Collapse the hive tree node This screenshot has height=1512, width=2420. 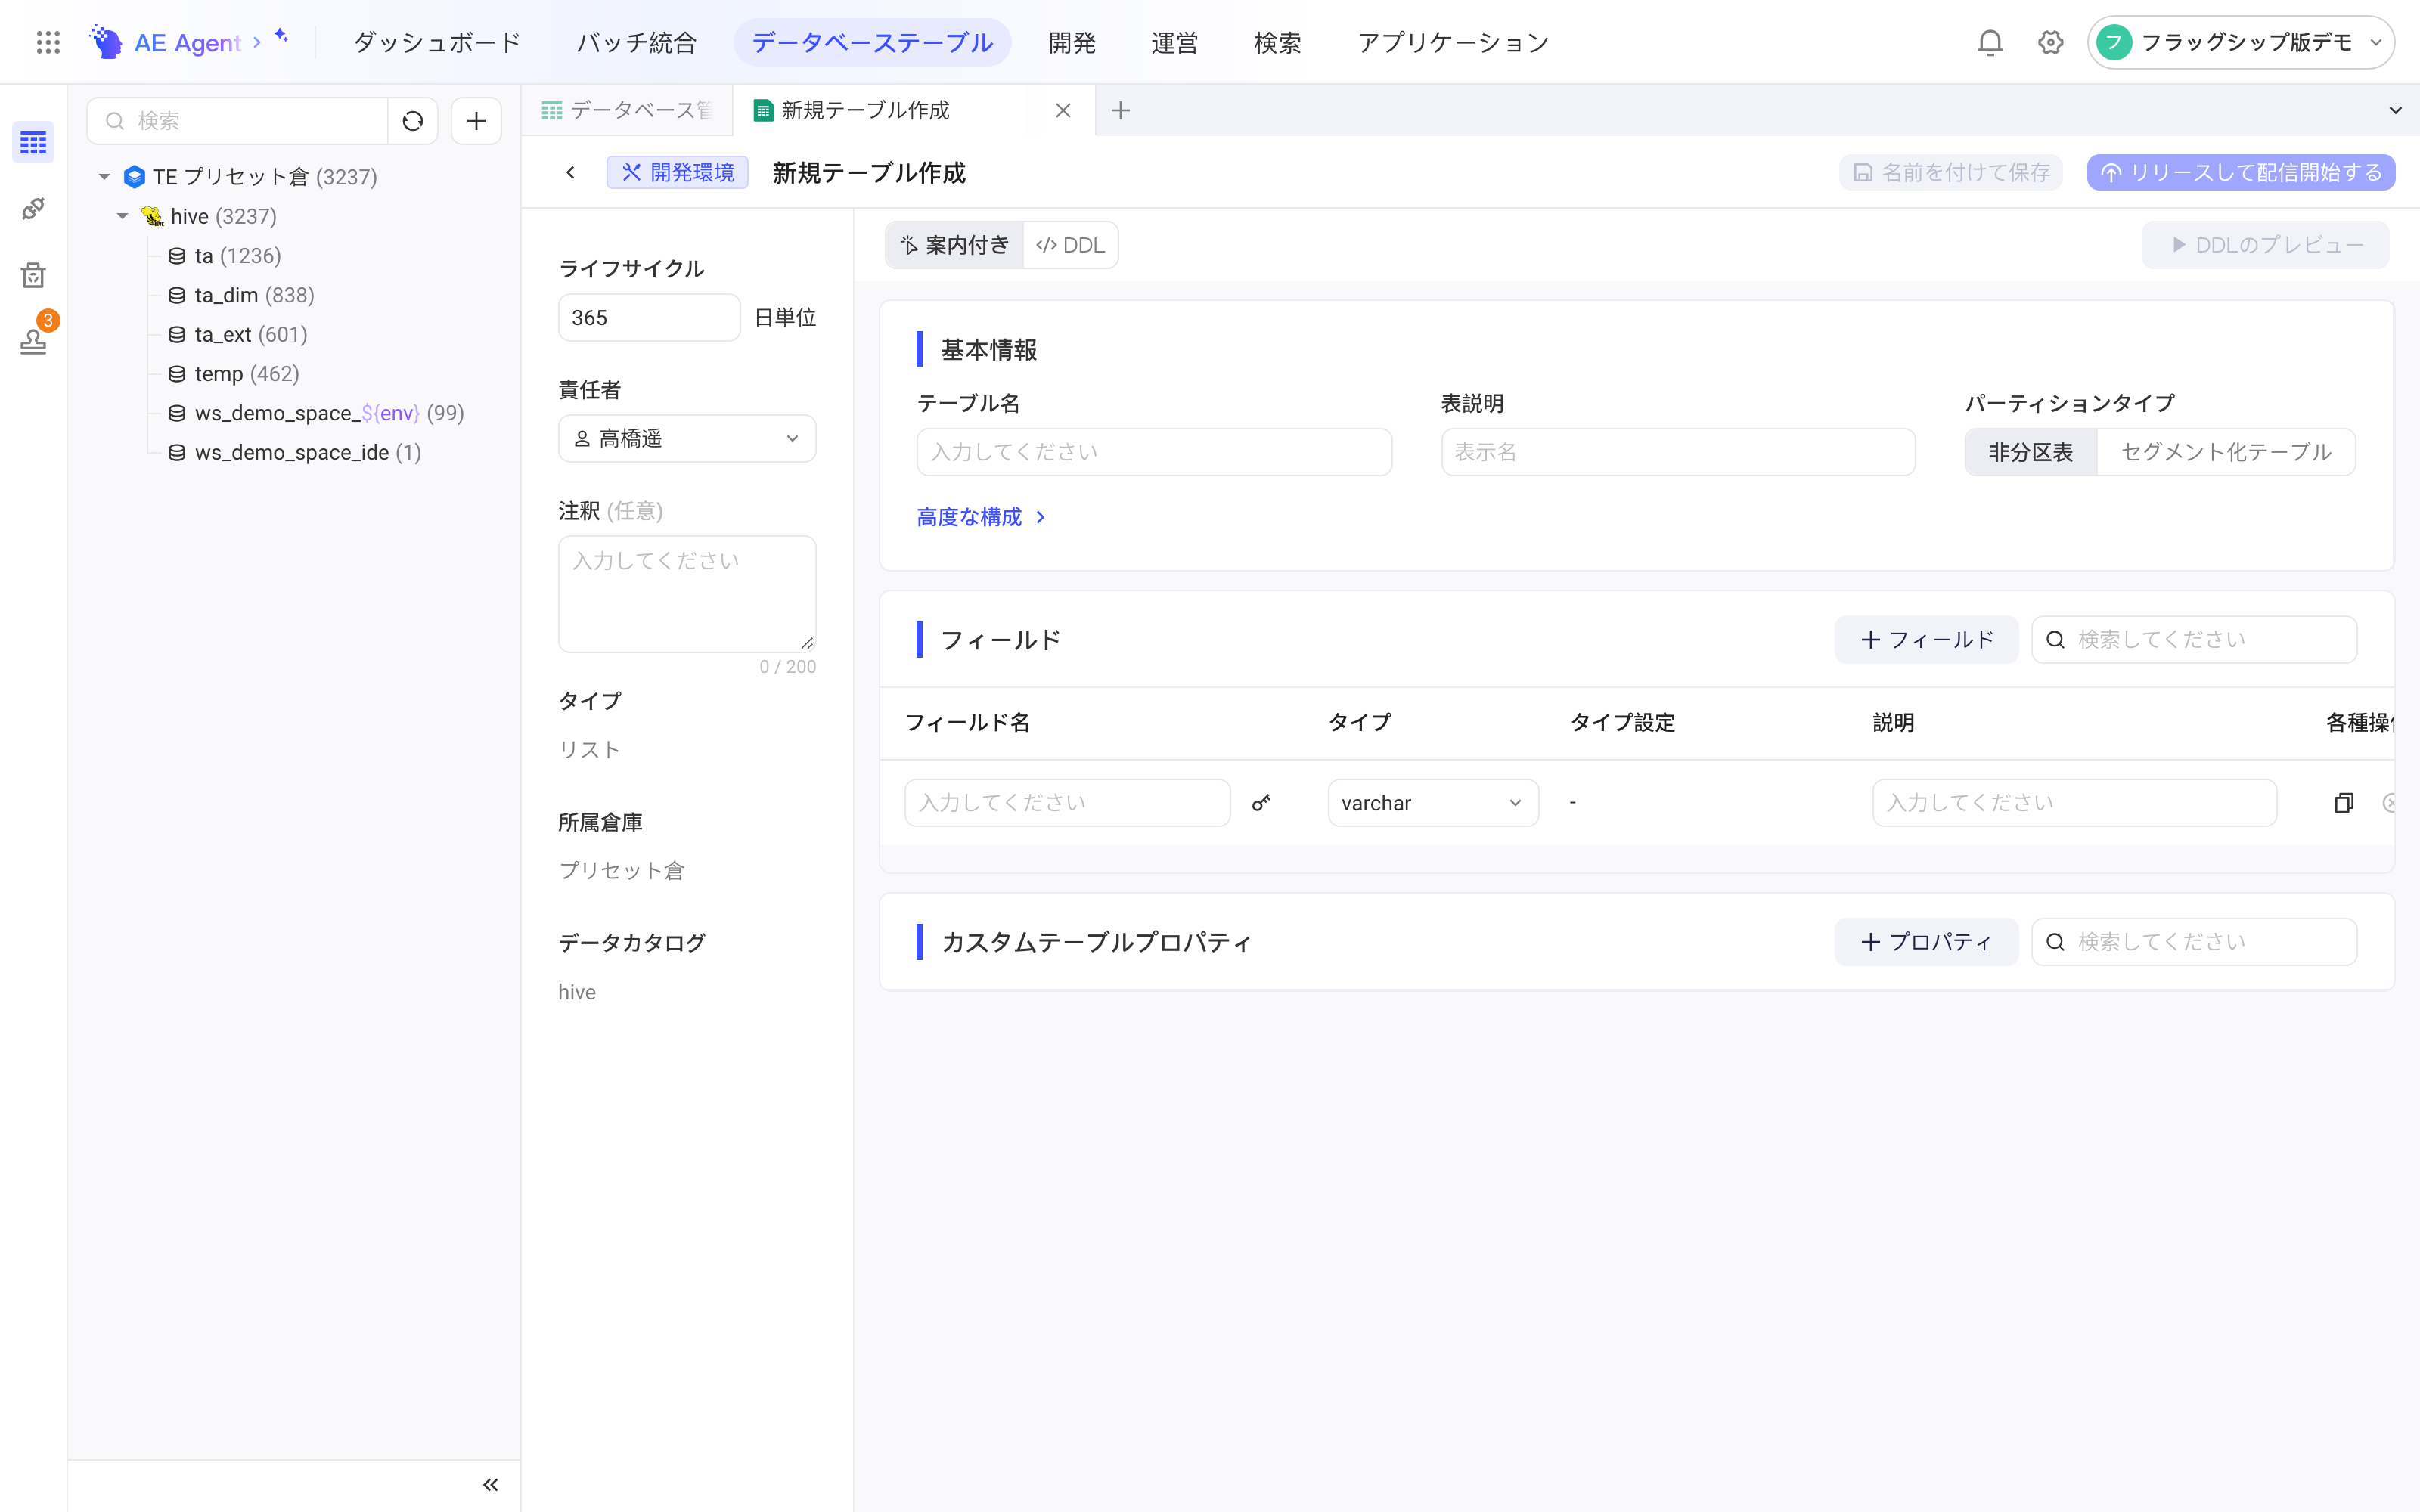tap(122, 216)
